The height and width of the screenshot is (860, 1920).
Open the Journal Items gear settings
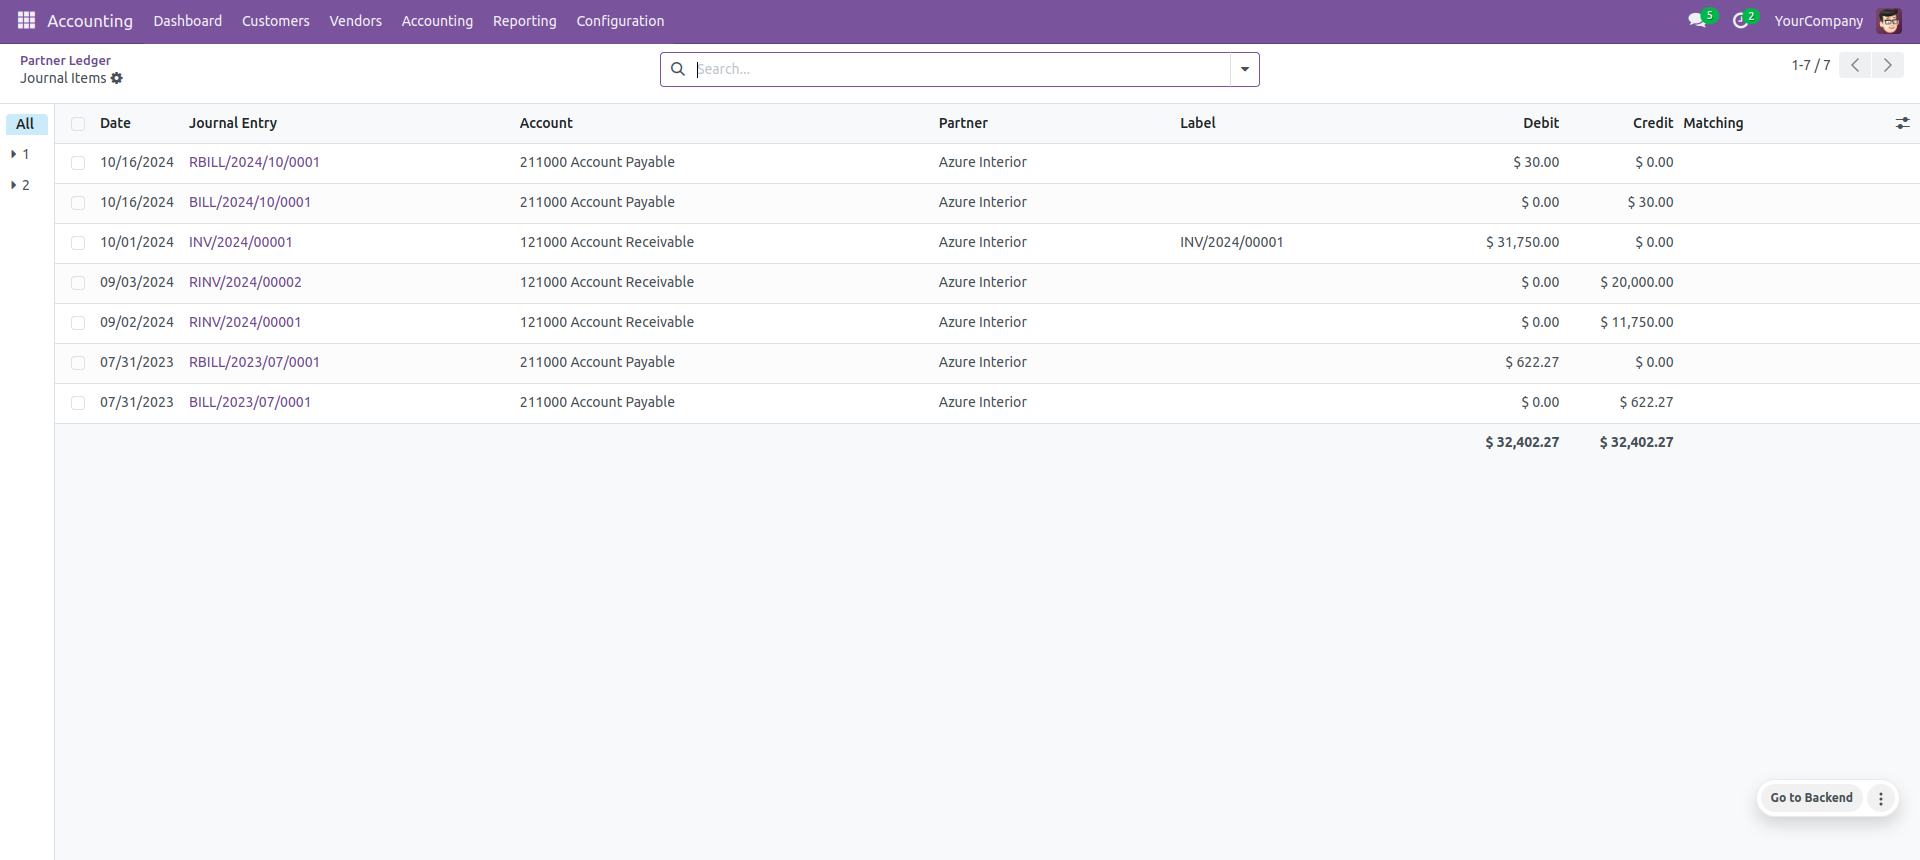[x=117, y=78]
